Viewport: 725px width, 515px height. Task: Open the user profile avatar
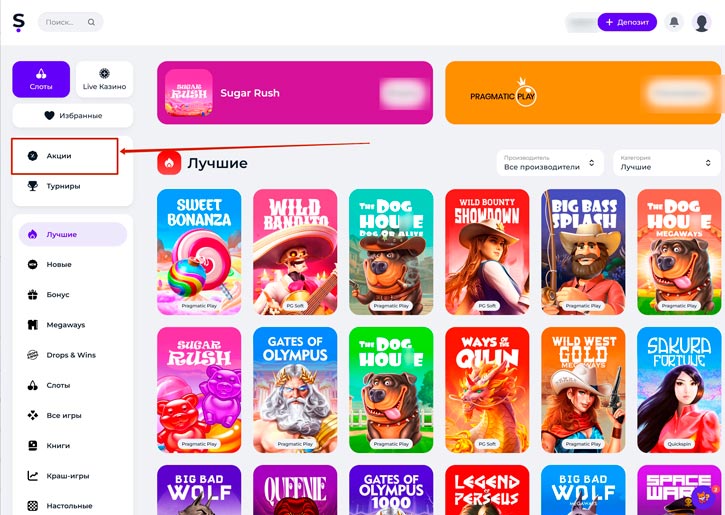(701, 22)
